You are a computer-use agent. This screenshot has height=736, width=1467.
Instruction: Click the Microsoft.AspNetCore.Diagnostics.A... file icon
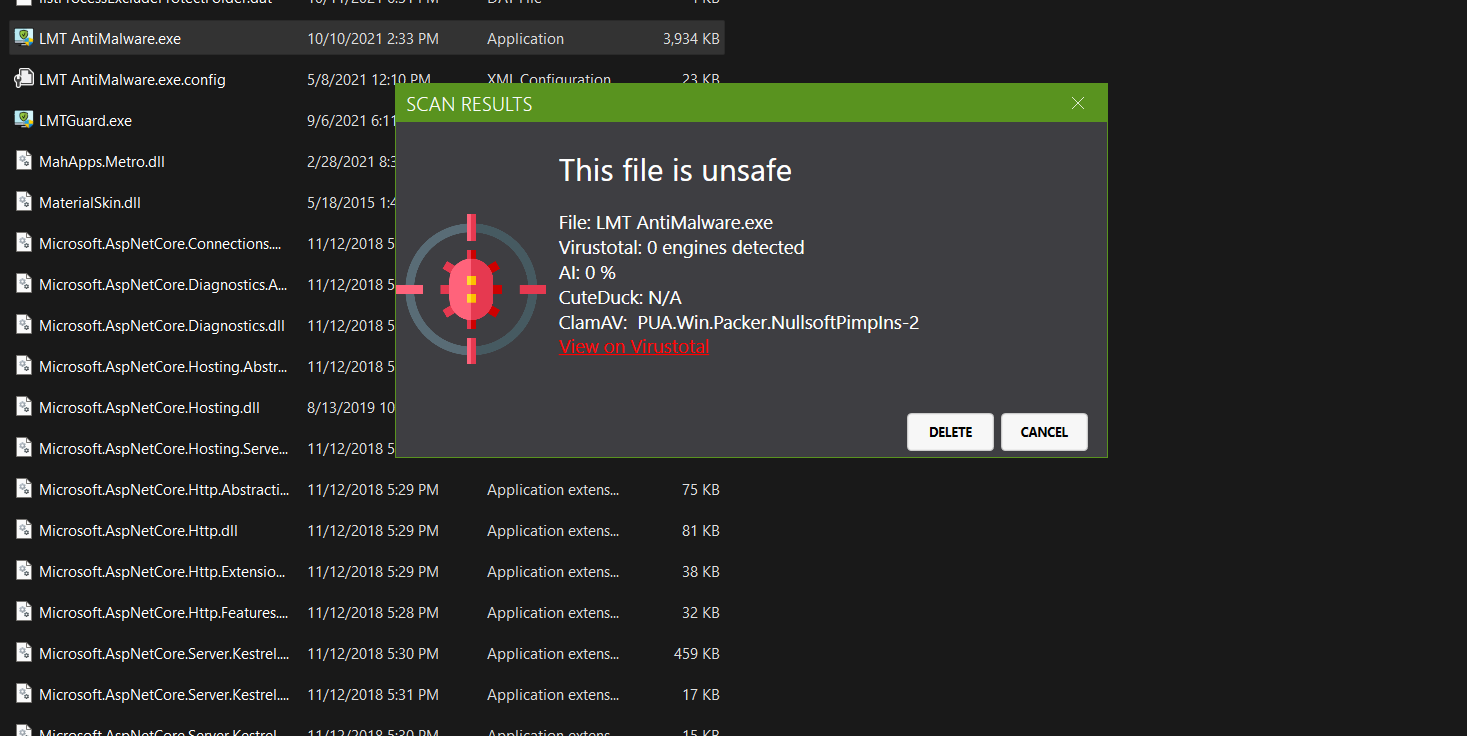[24, 284]
